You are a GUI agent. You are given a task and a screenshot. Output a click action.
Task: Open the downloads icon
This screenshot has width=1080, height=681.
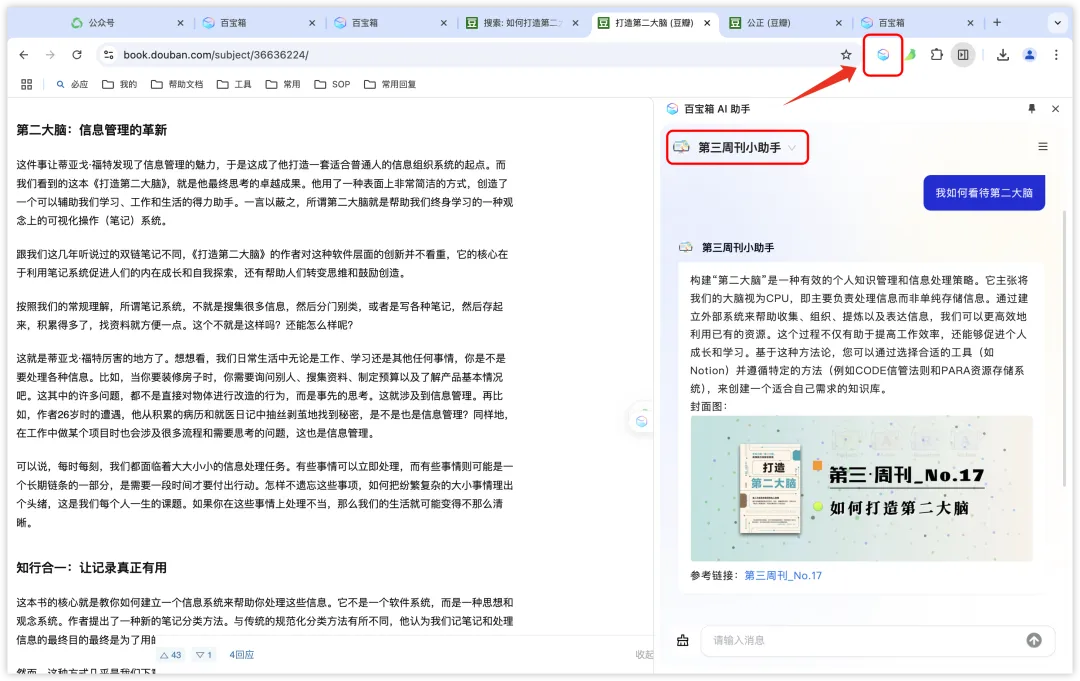[1003, 54]
